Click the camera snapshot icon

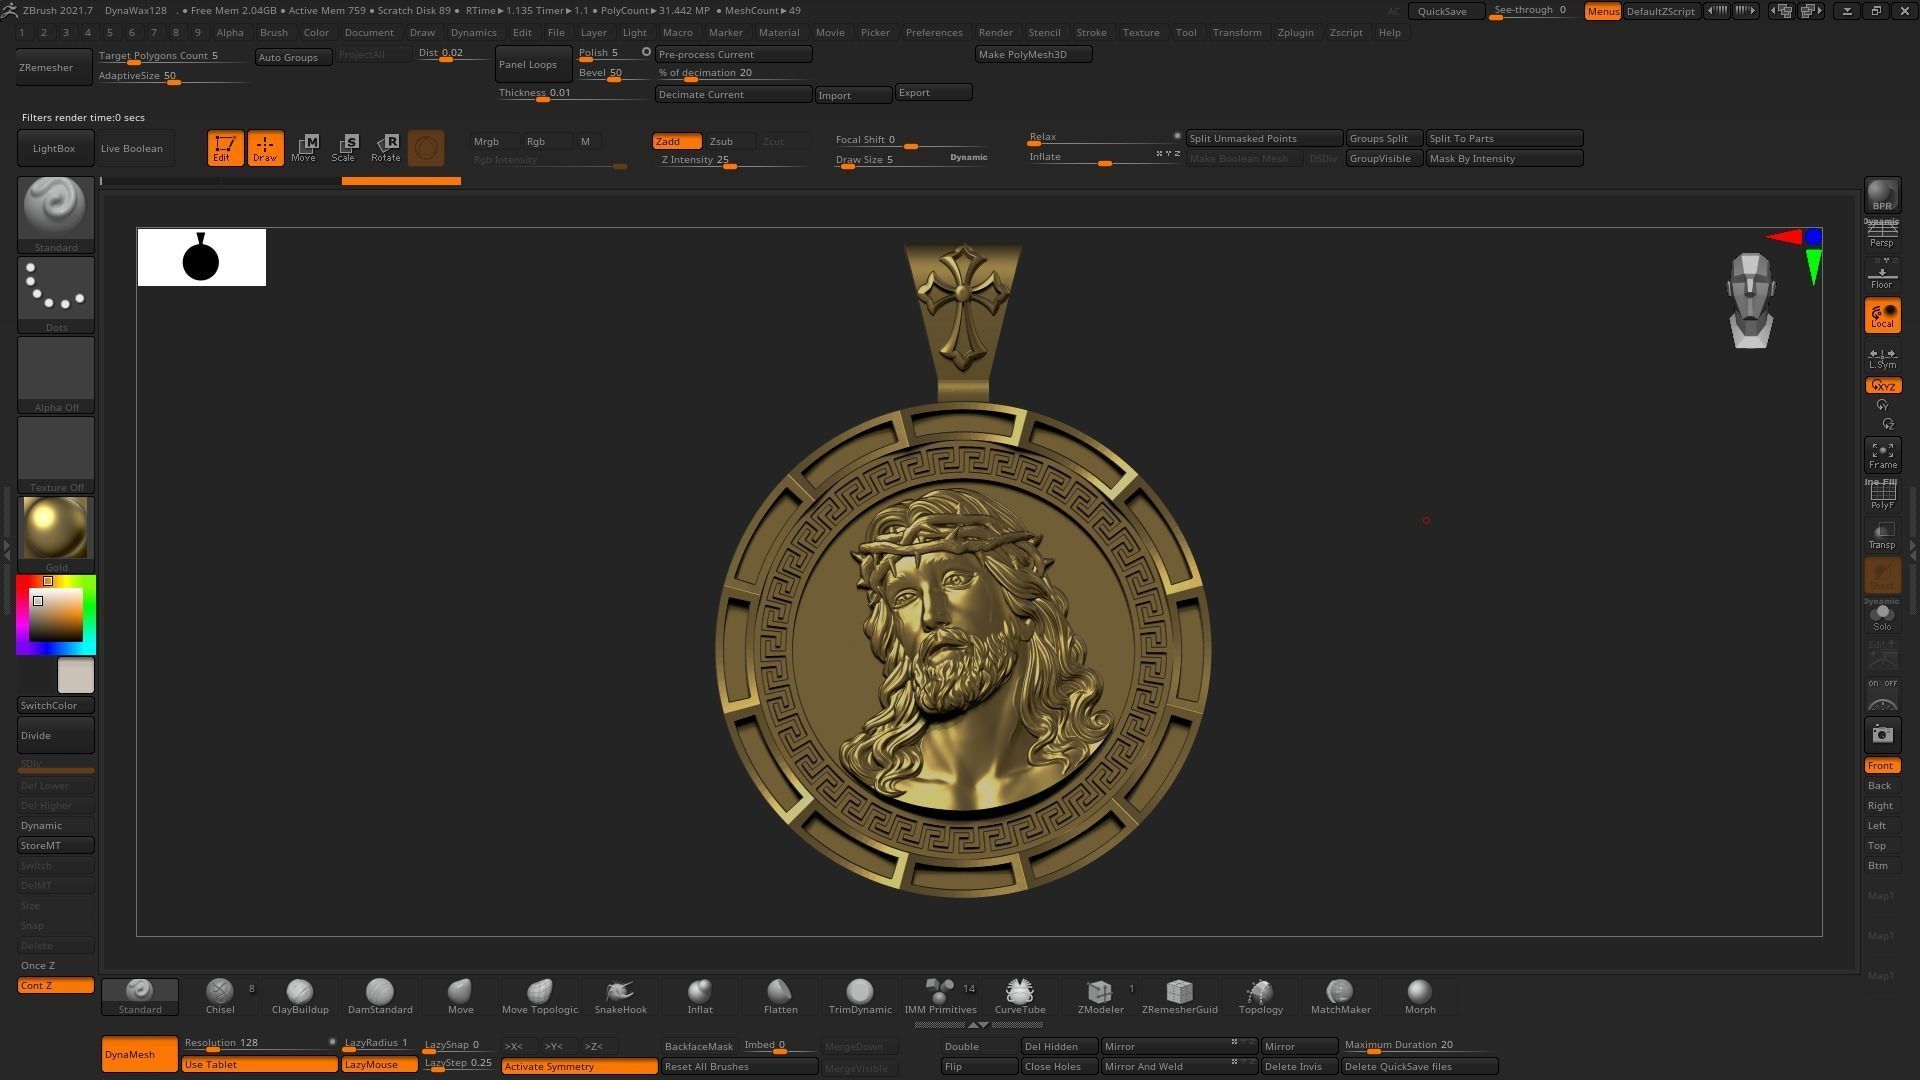coord(1882,735)
